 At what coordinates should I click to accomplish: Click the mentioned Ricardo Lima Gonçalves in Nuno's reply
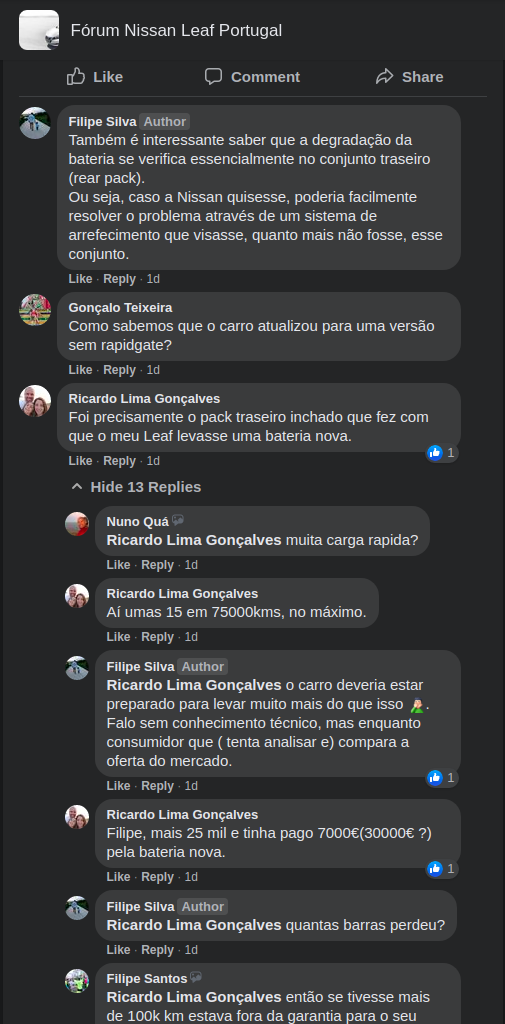pos(194,540)
